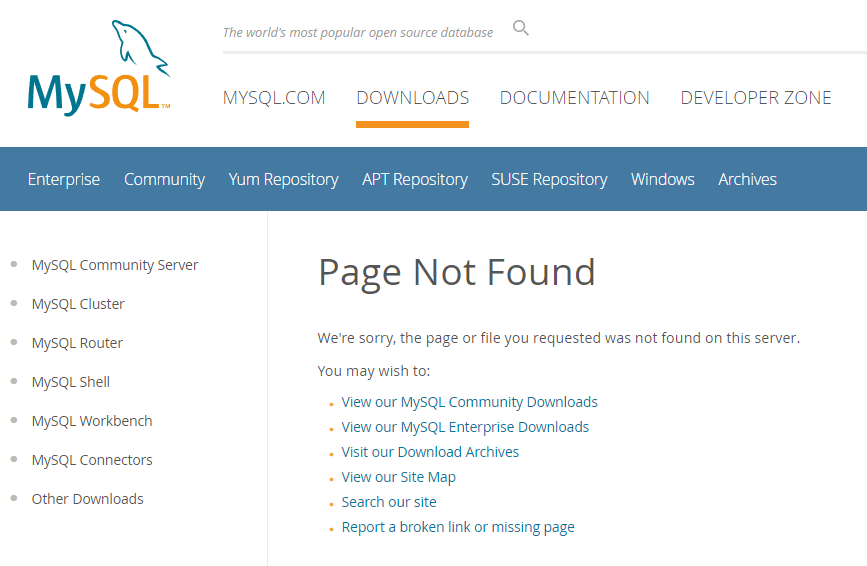Open the View our Site Map link
This screenshot has width=867, height=566.
tap(399, 477)
